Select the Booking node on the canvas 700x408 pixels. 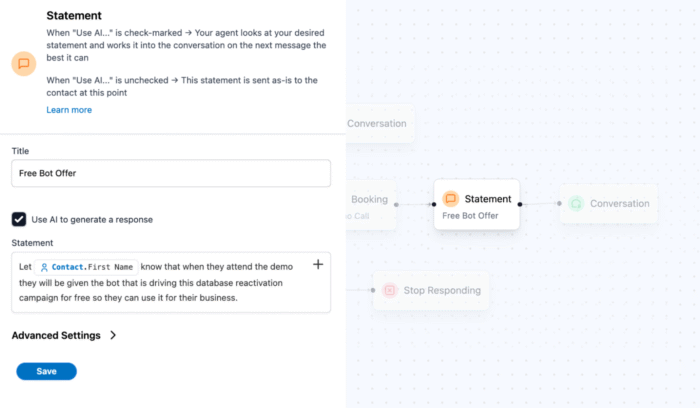click(371, 205)
